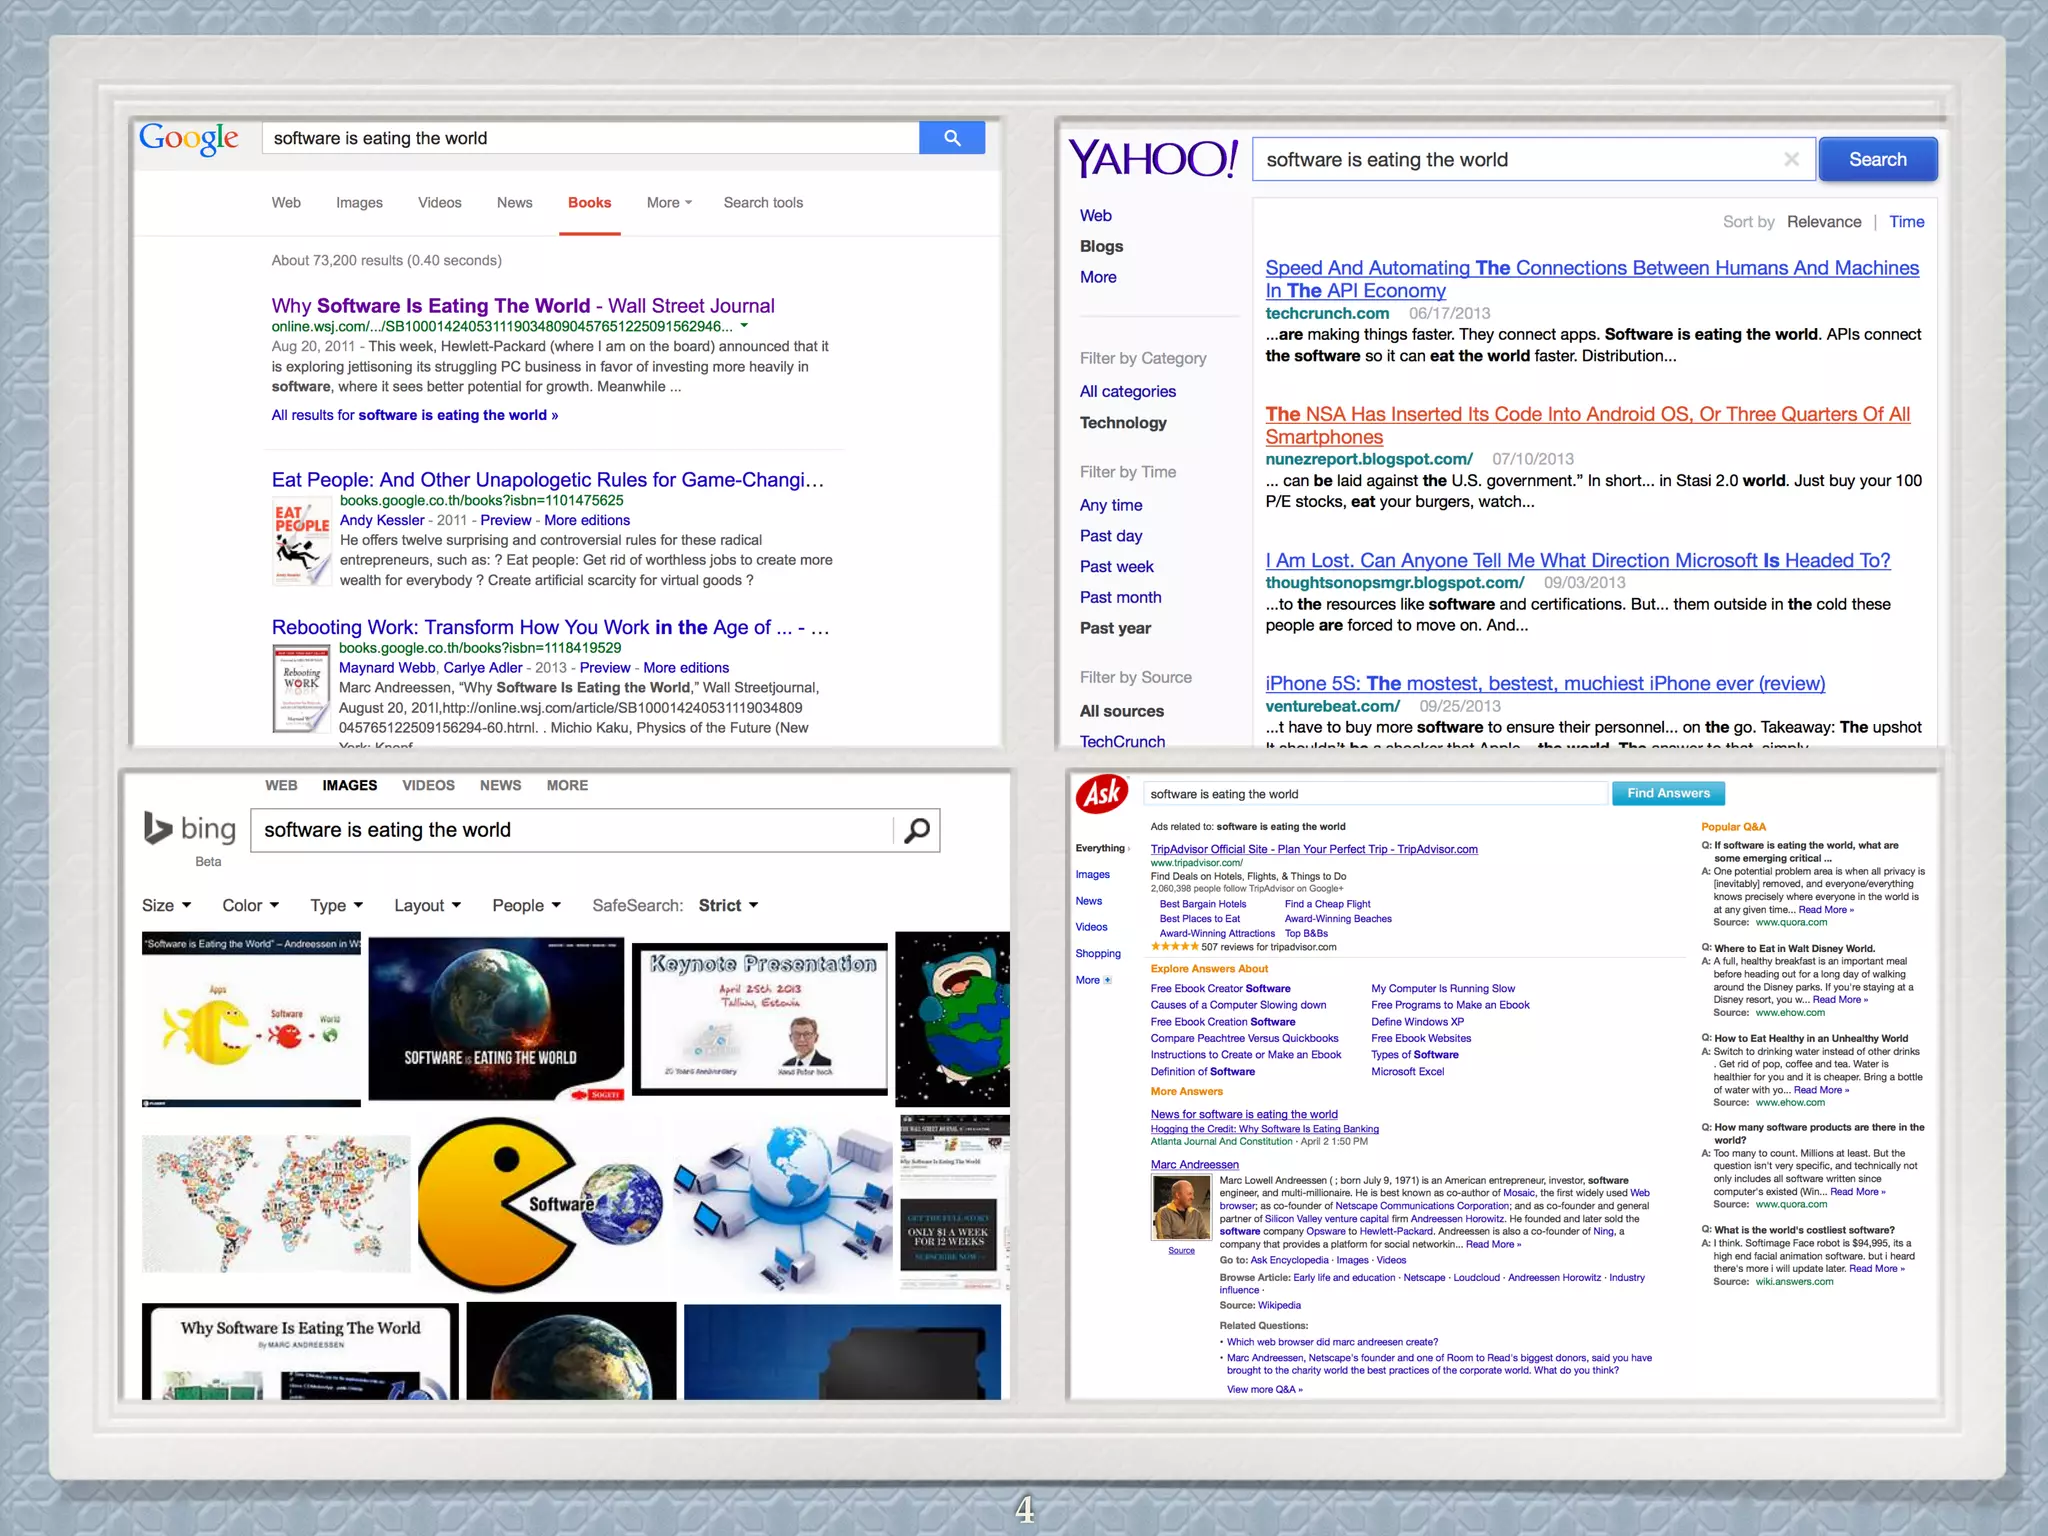
Task: Click the Find Answers button on Ask
Action: tap(1668, 793)
